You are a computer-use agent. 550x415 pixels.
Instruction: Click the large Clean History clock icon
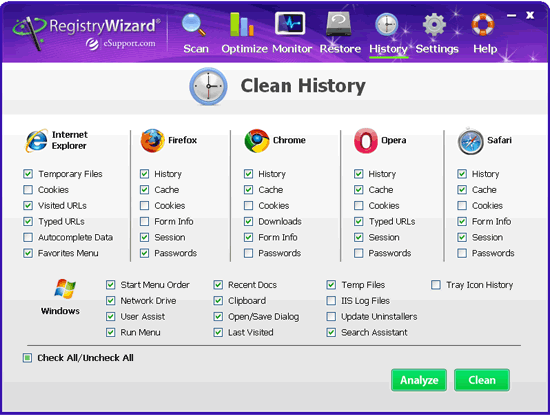coord(208,86)
